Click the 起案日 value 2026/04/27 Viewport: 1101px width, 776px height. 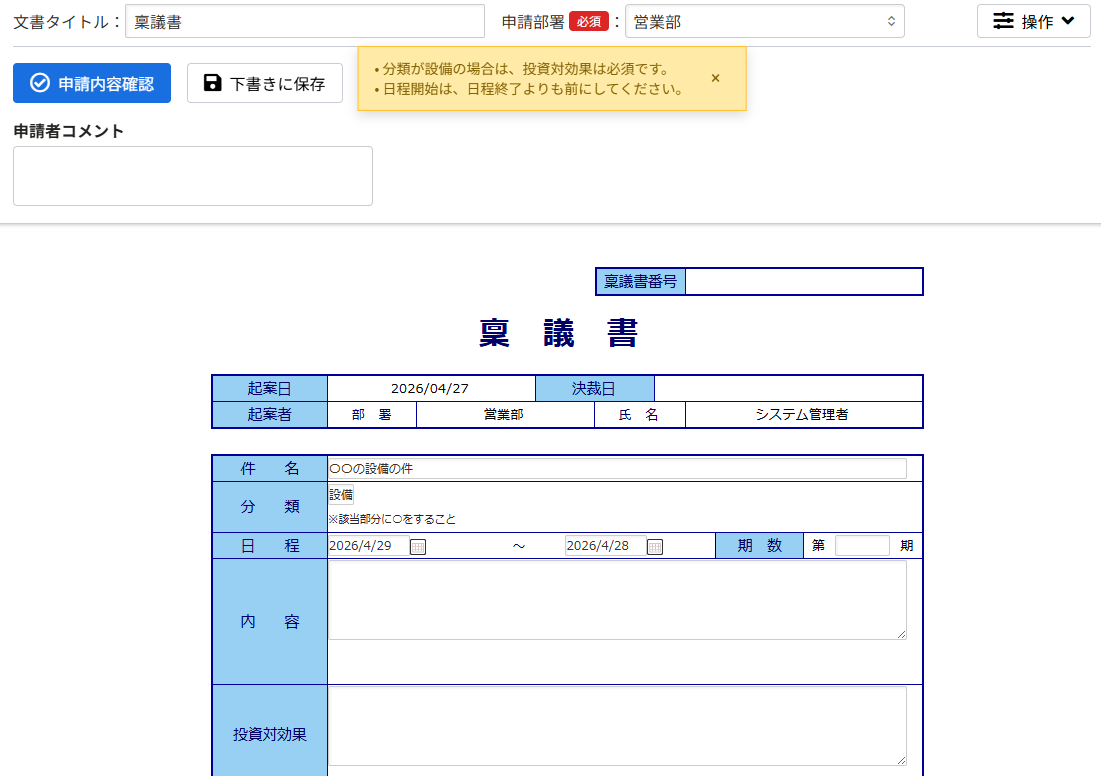(x=430, y=388)
